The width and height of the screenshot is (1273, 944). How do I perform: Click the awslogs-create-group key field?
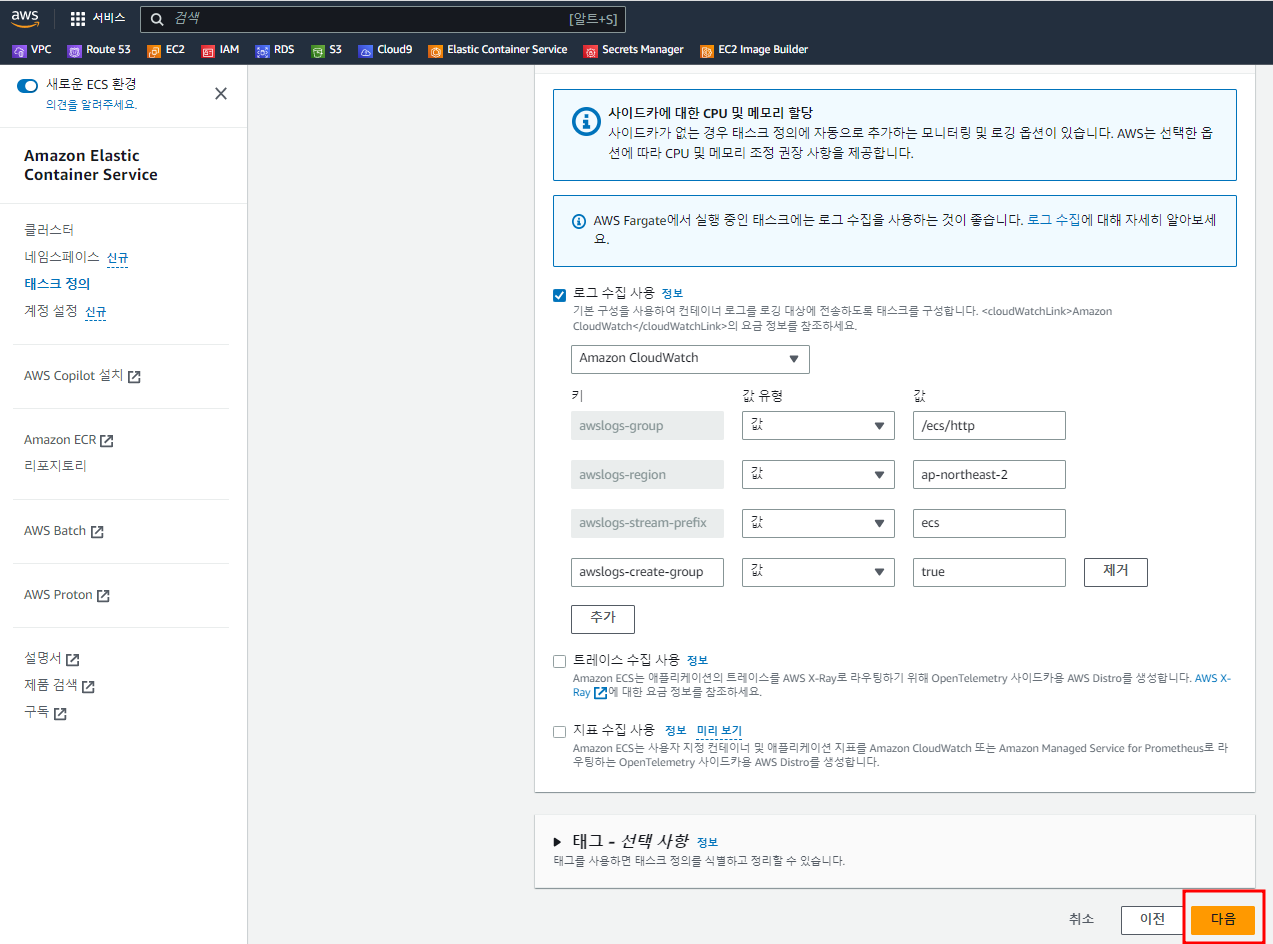[647, 572]
